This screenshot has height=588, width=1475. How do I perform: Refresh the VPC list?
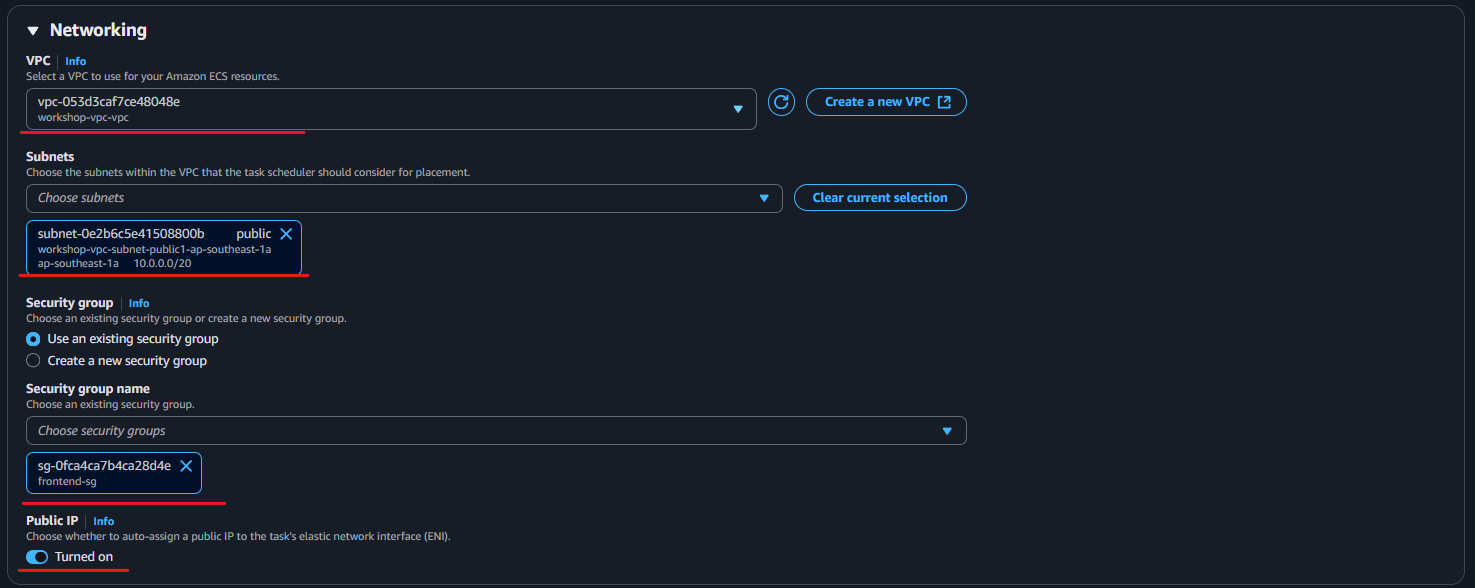coord(781,101)
